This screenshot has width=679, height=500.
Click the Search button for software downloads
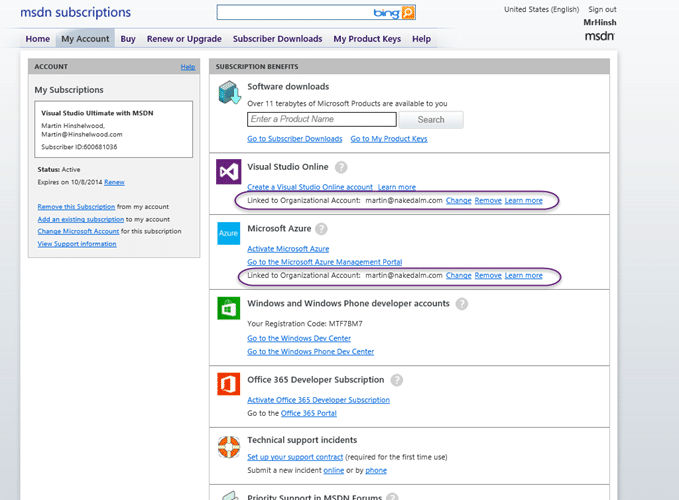pyautogui.click(x=431, y=120)
